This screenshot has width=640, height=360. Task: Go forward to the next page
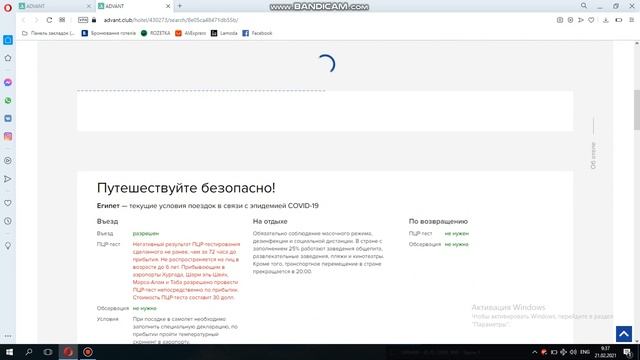click(x=36, y=20)
